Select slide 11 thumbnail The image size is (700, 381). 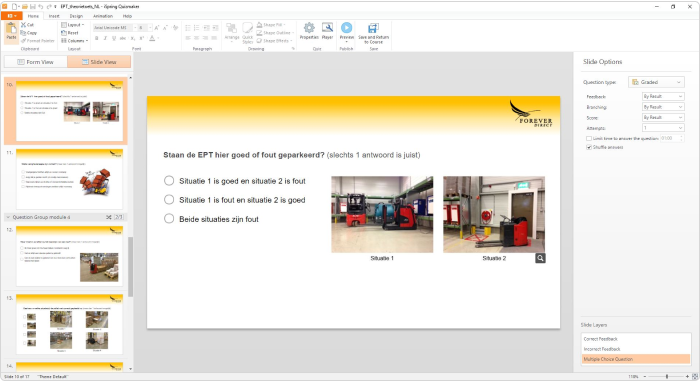click(x=69, y=179)
